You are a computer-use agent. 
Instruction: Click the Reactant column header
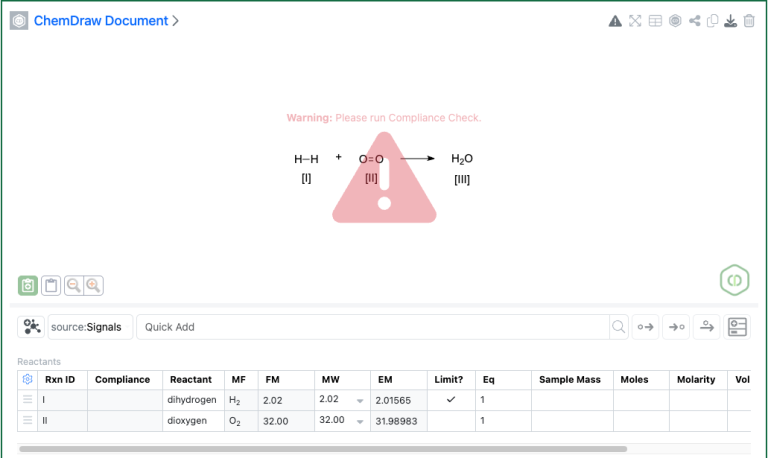pyautogui.click(x=191, y=379)
